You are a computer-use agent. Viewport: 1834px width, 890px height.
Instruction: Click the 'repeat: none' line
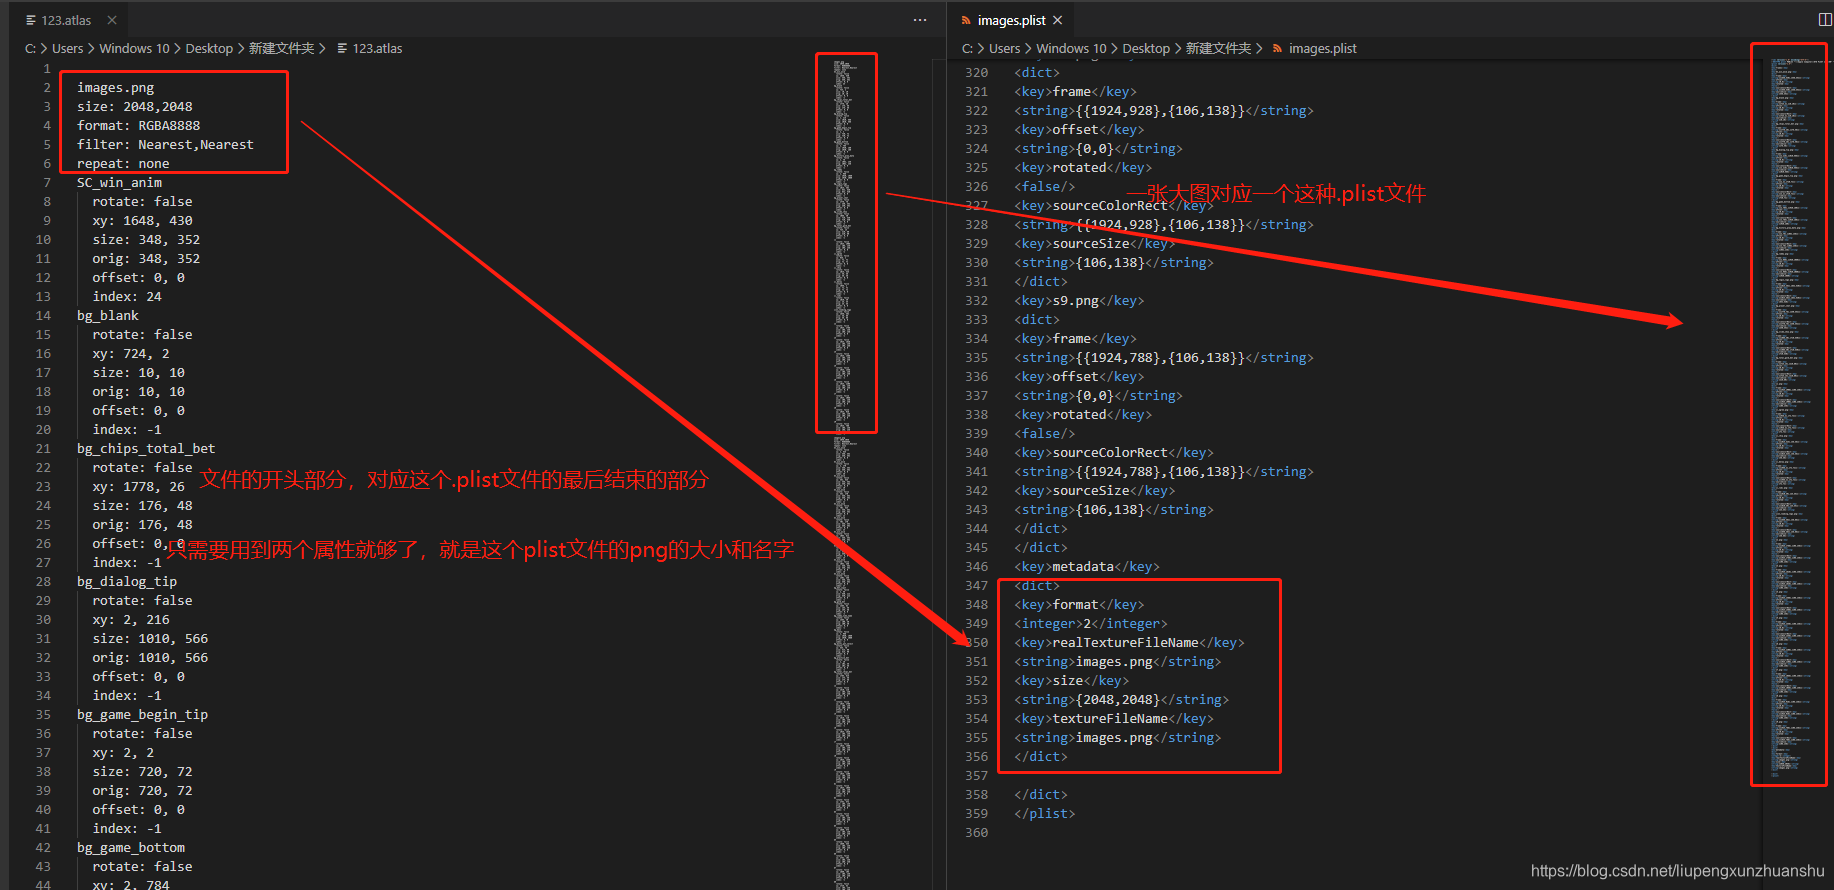pos(123,163)
